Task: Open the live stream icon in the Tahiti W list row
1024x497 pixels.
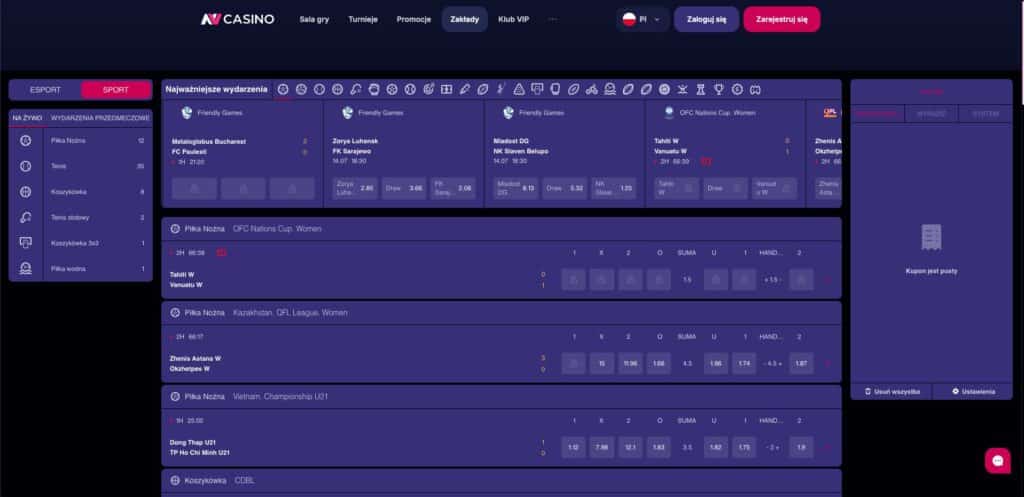Action: pyautogui.click(x=221, y=253)
